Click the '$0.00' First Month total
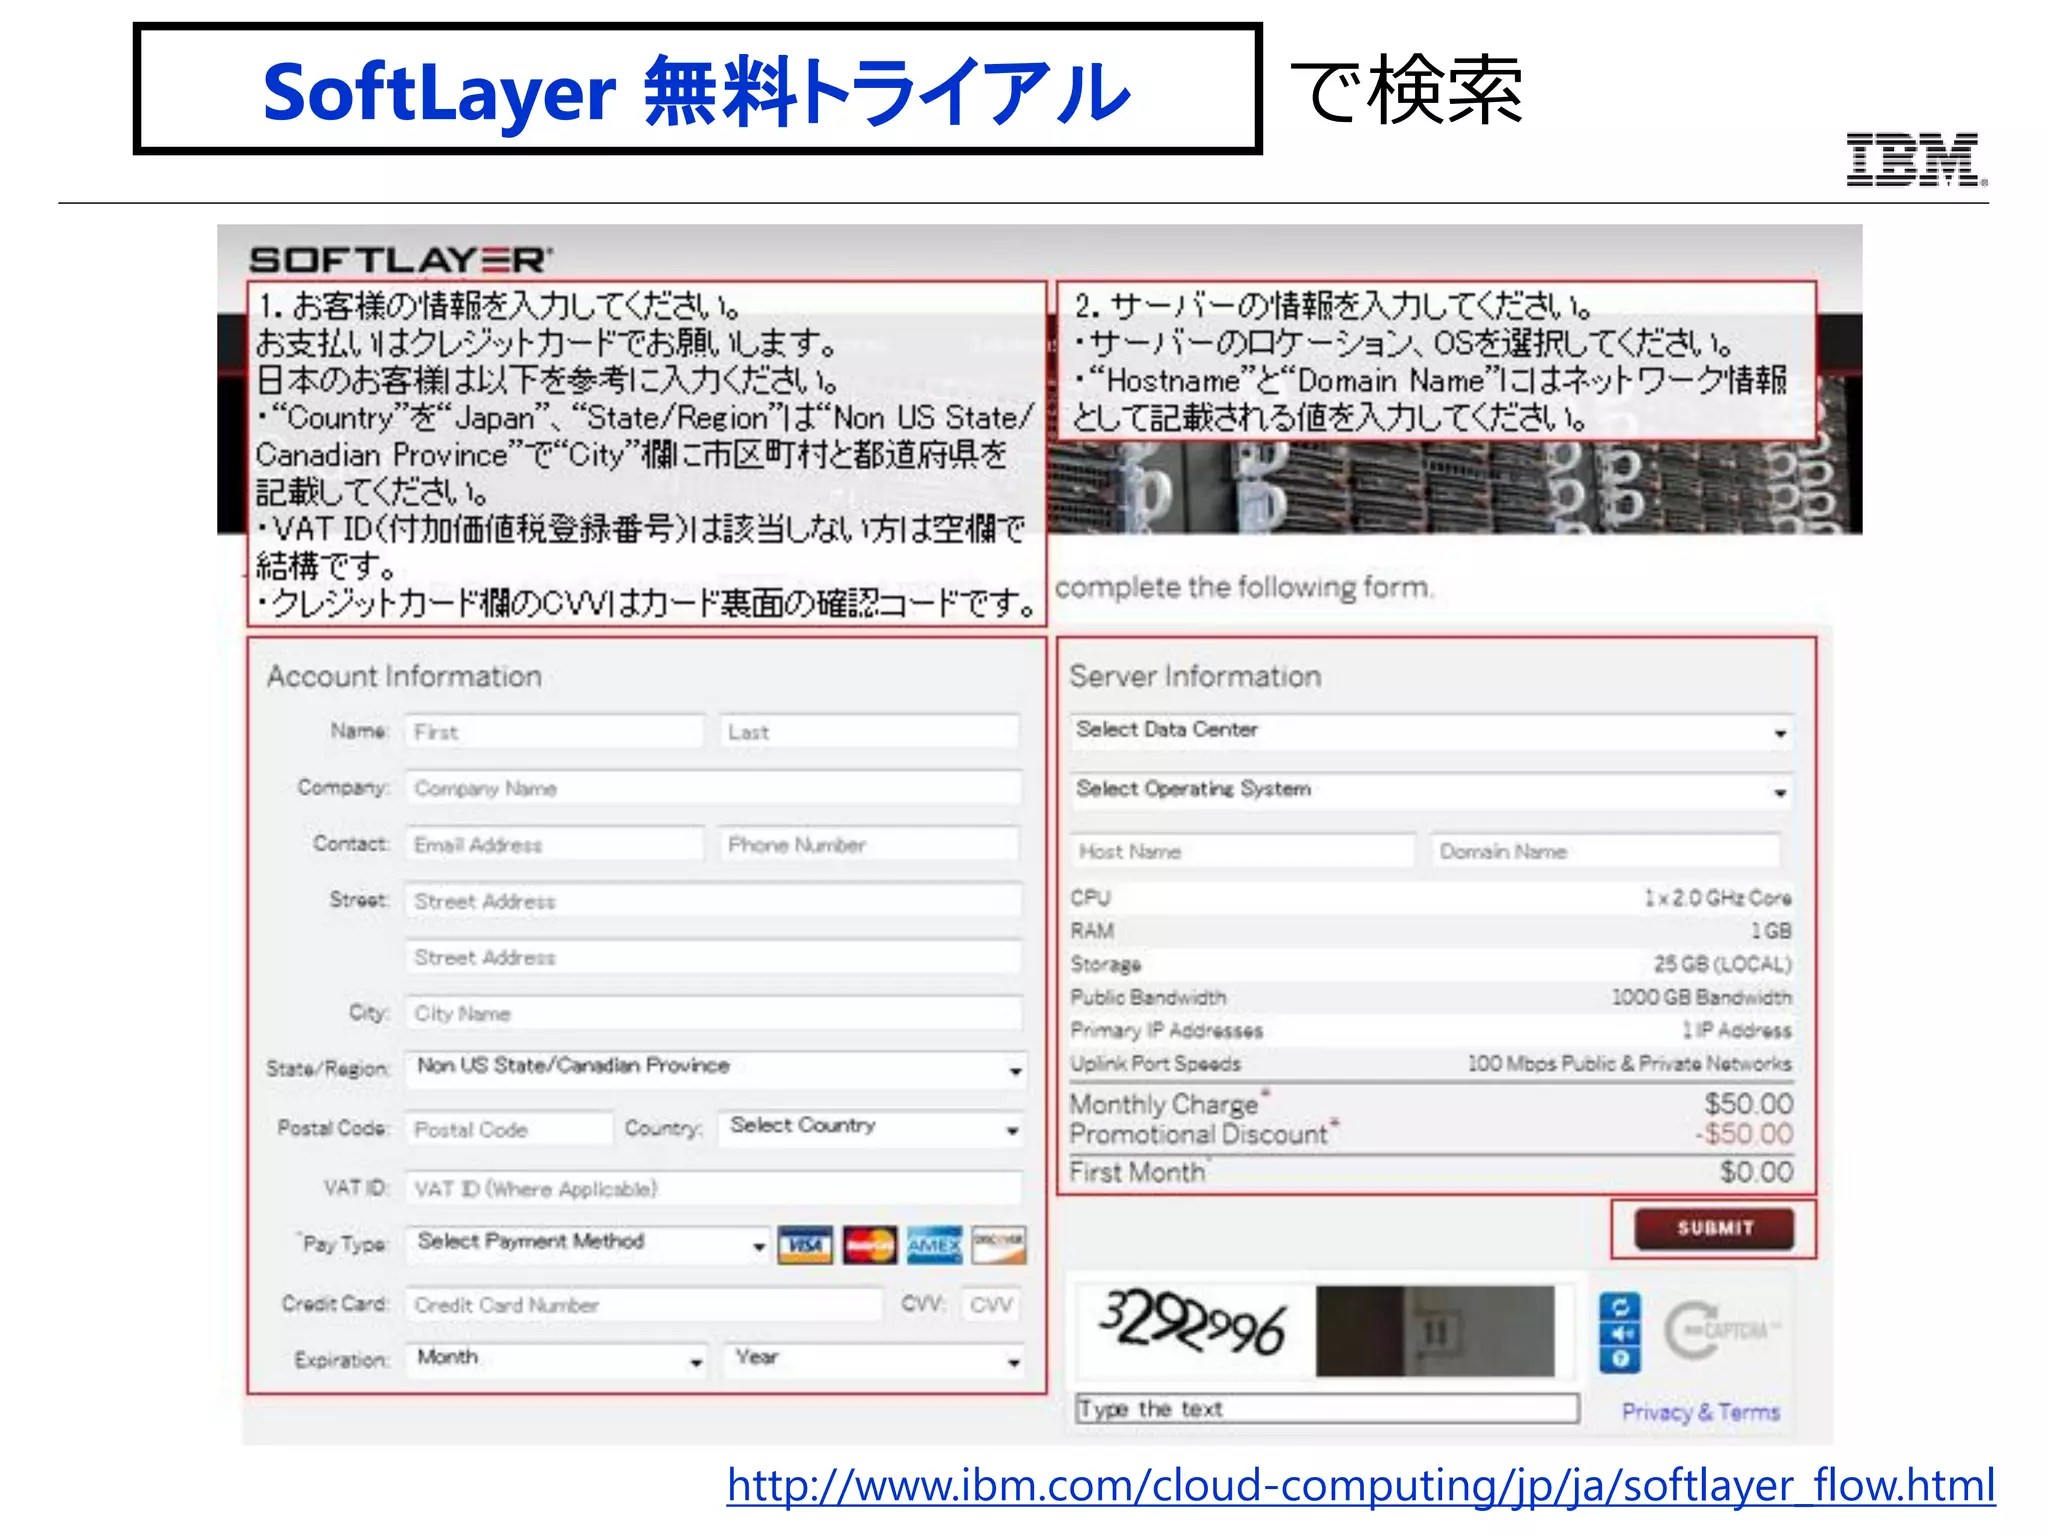Image resolution: width=2048 pixels, height=1536 pixels. pyautogui.click(x=1757, y=1171)
